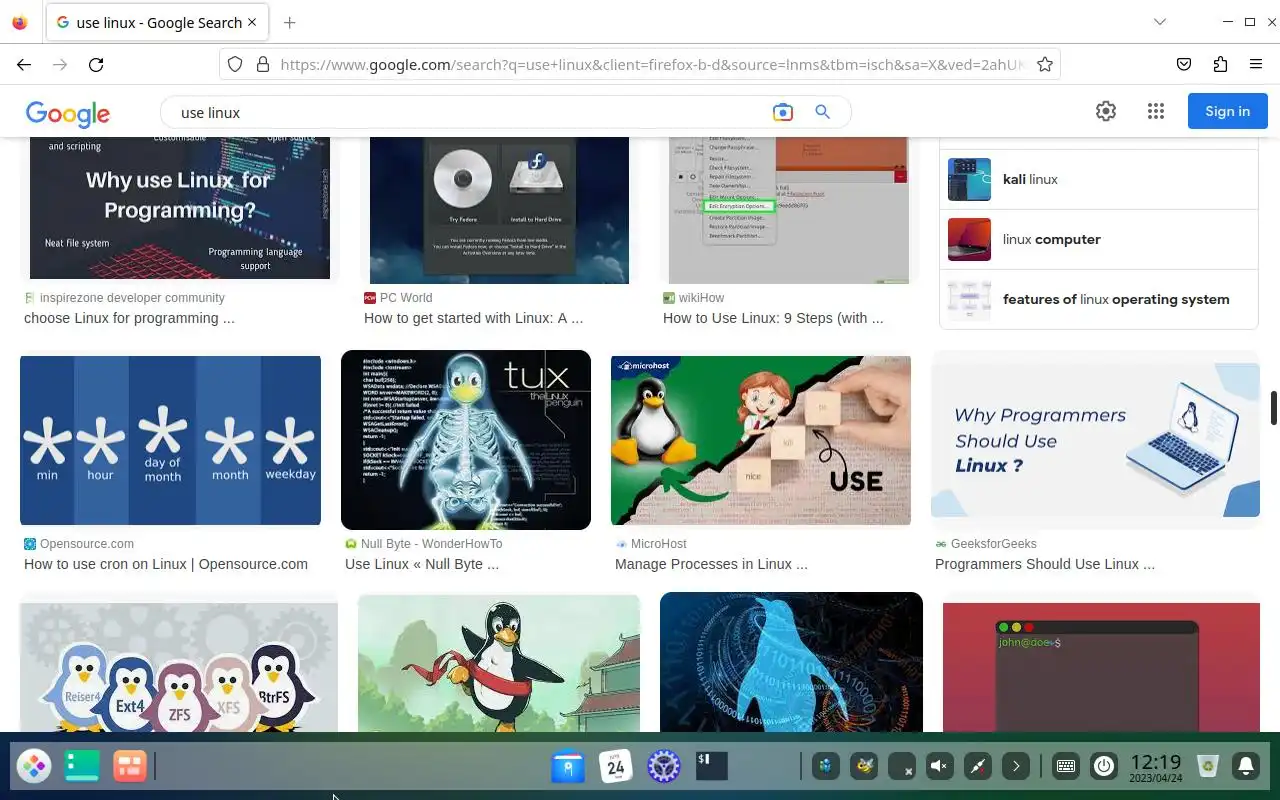Viewport: 1280px width, 800px height.
Task: Open the blue digital penguin image
Action: pos(791,662)
